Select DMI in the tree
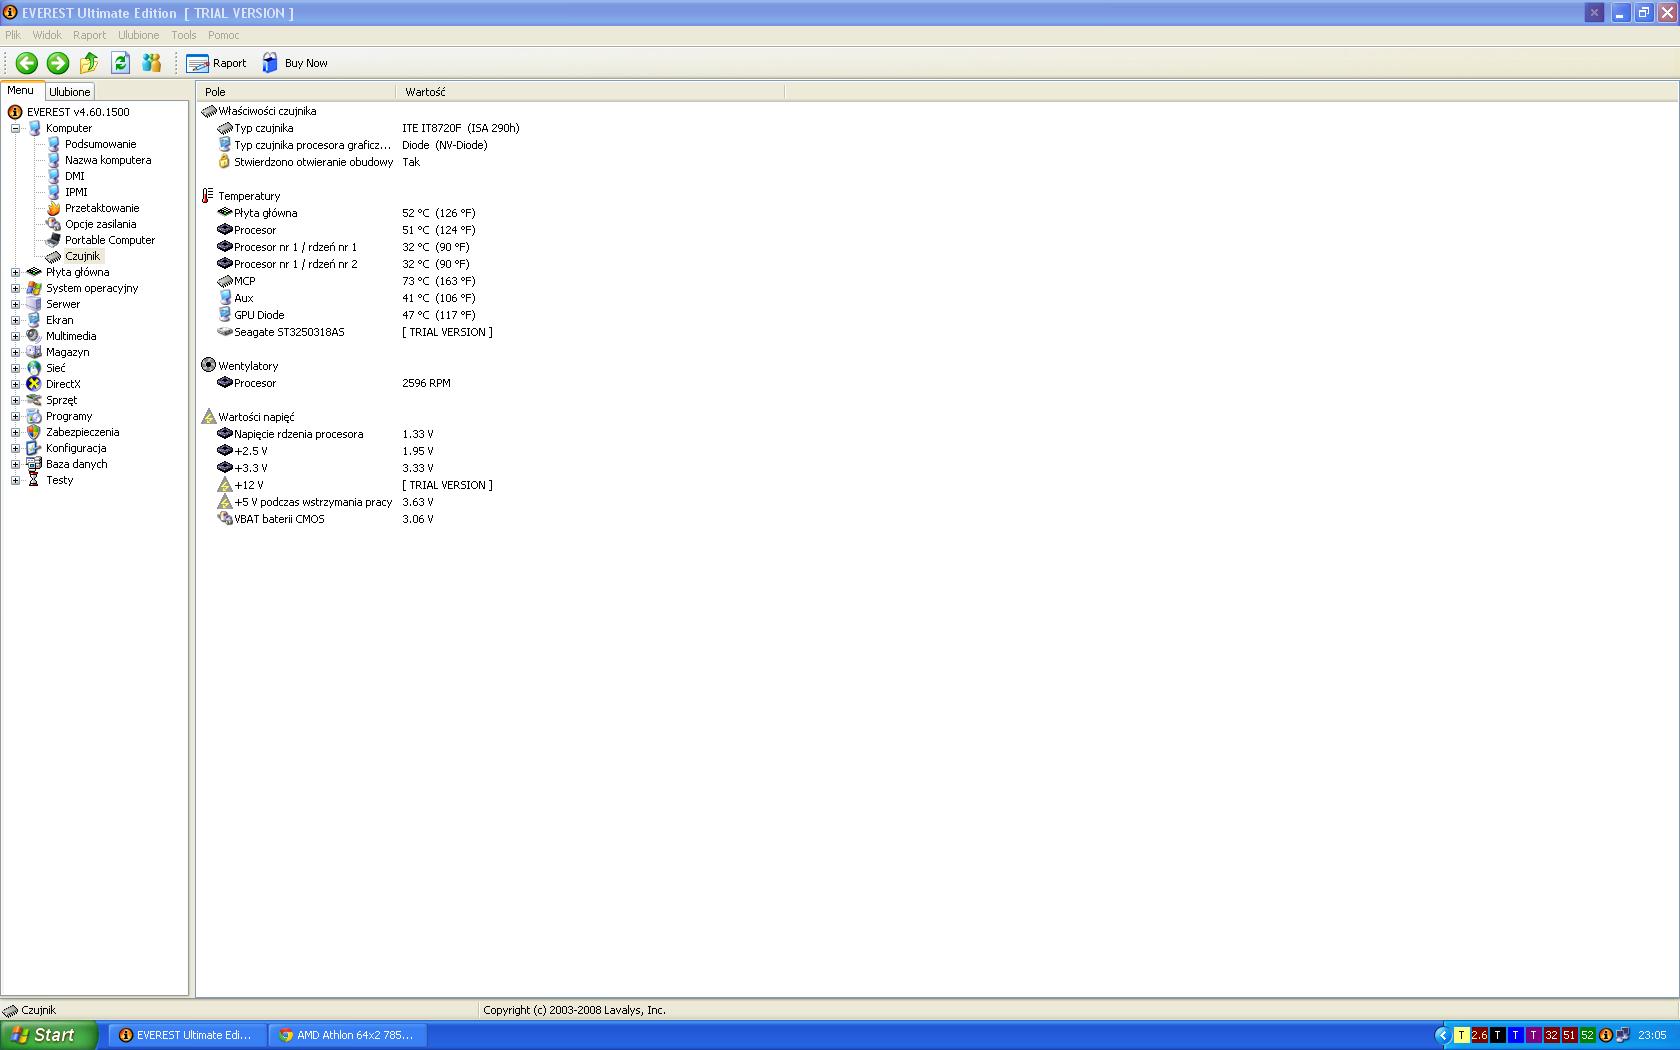The image size is (1680, 1050). point(75,176)
